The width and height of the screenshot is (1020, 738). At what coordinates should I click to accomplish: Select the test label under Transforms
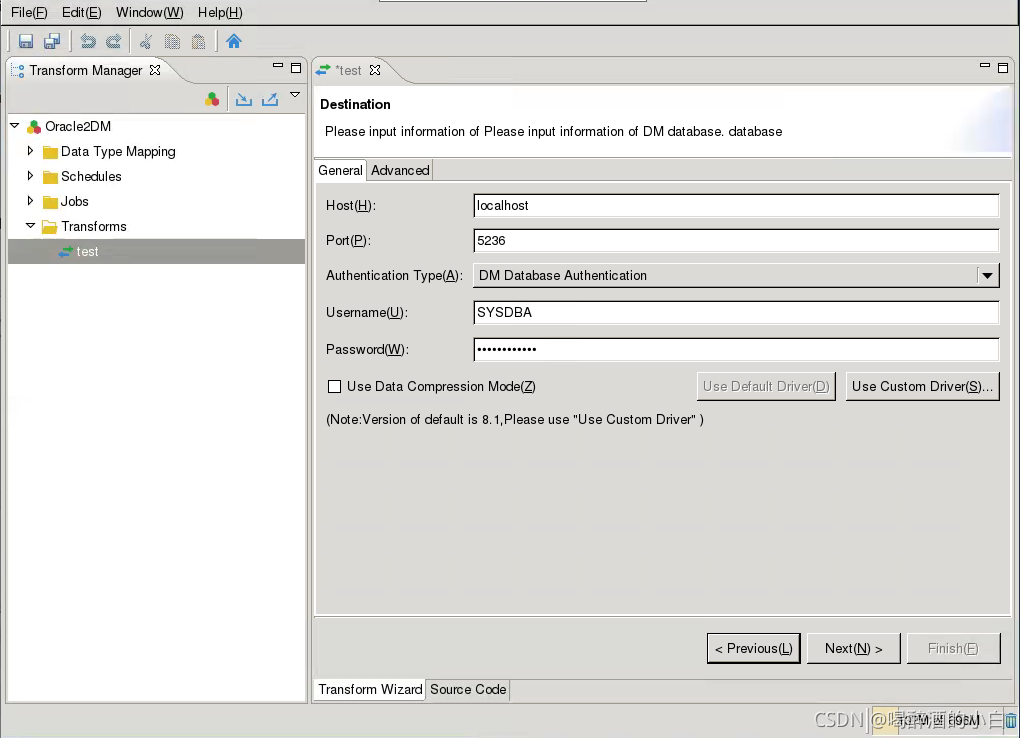pos(87,251)
